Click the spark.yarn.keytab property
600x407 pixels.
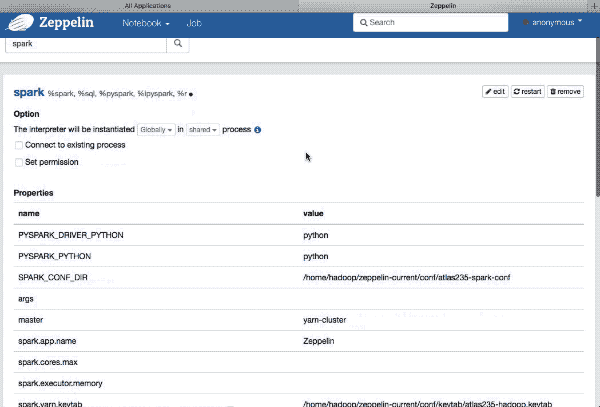coord(50,404)
